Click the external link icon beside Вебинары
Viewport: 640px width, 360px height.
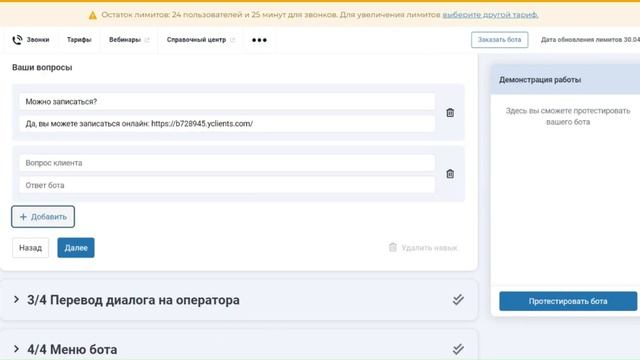[x=147, y=40]
